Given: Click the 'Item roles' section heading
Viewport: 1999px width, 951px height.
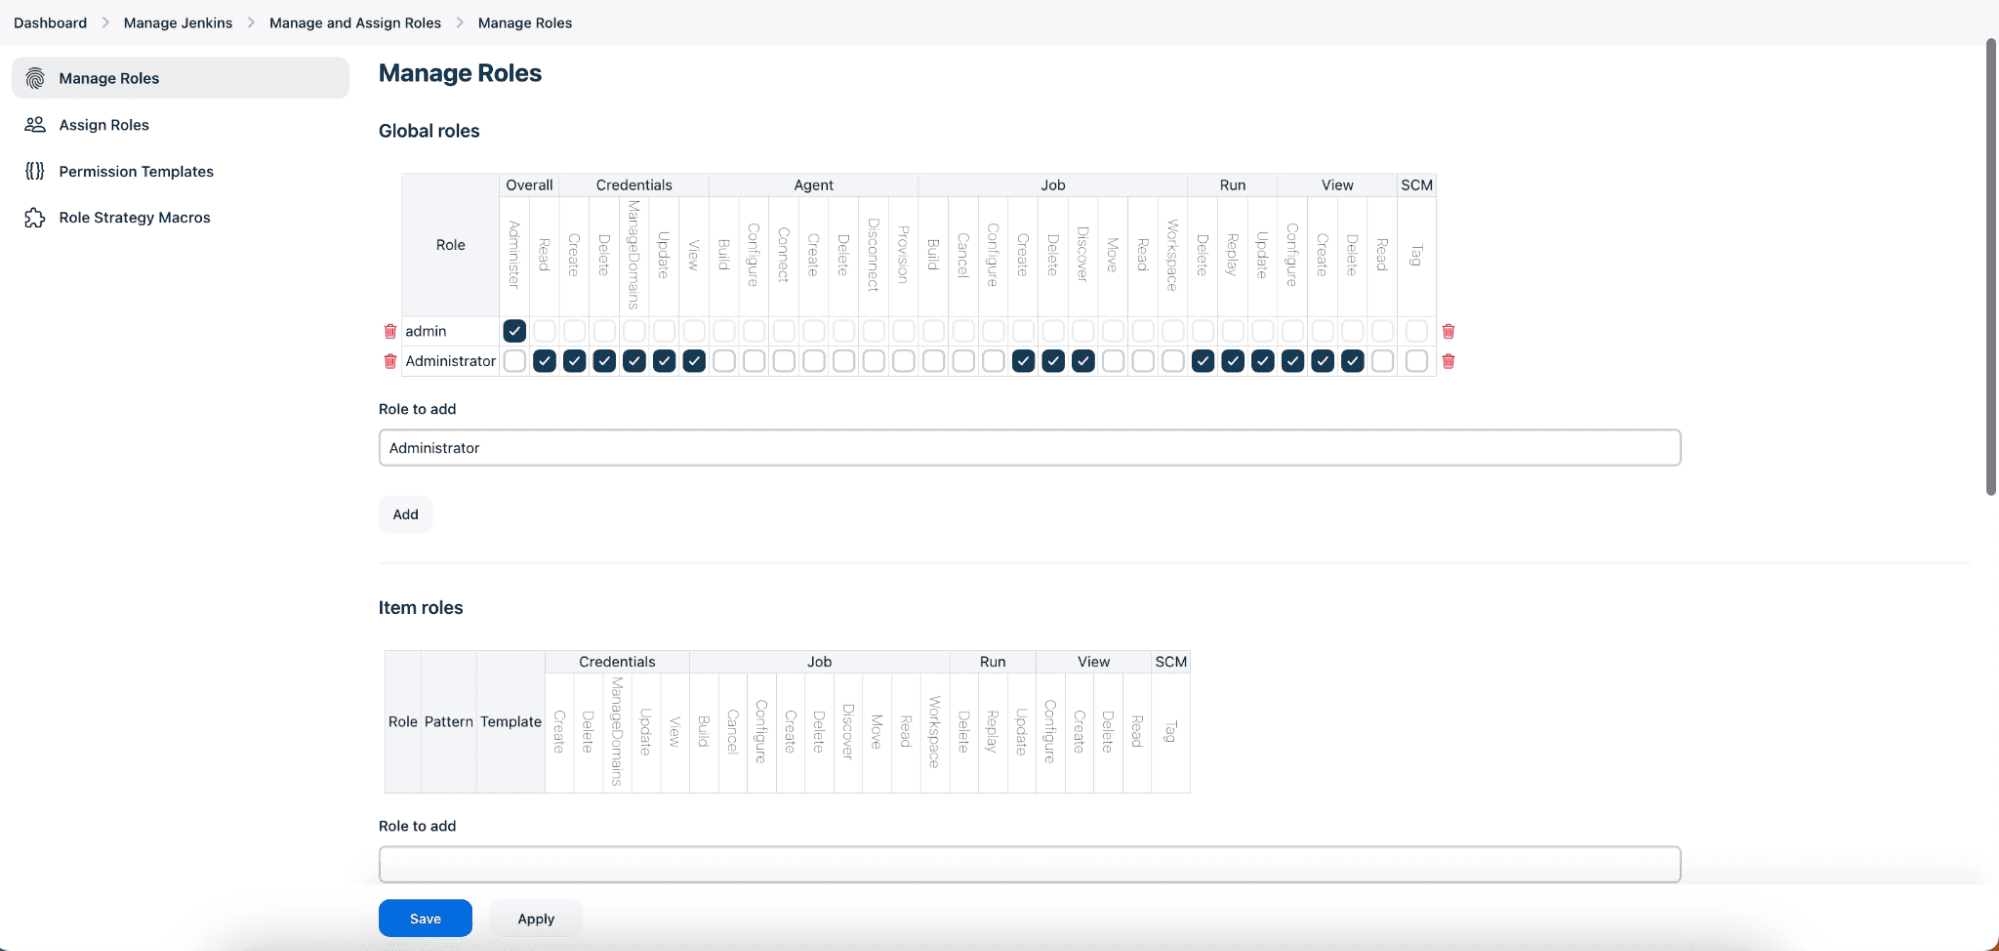Looking at the screenshot, I should click(421, 607).
